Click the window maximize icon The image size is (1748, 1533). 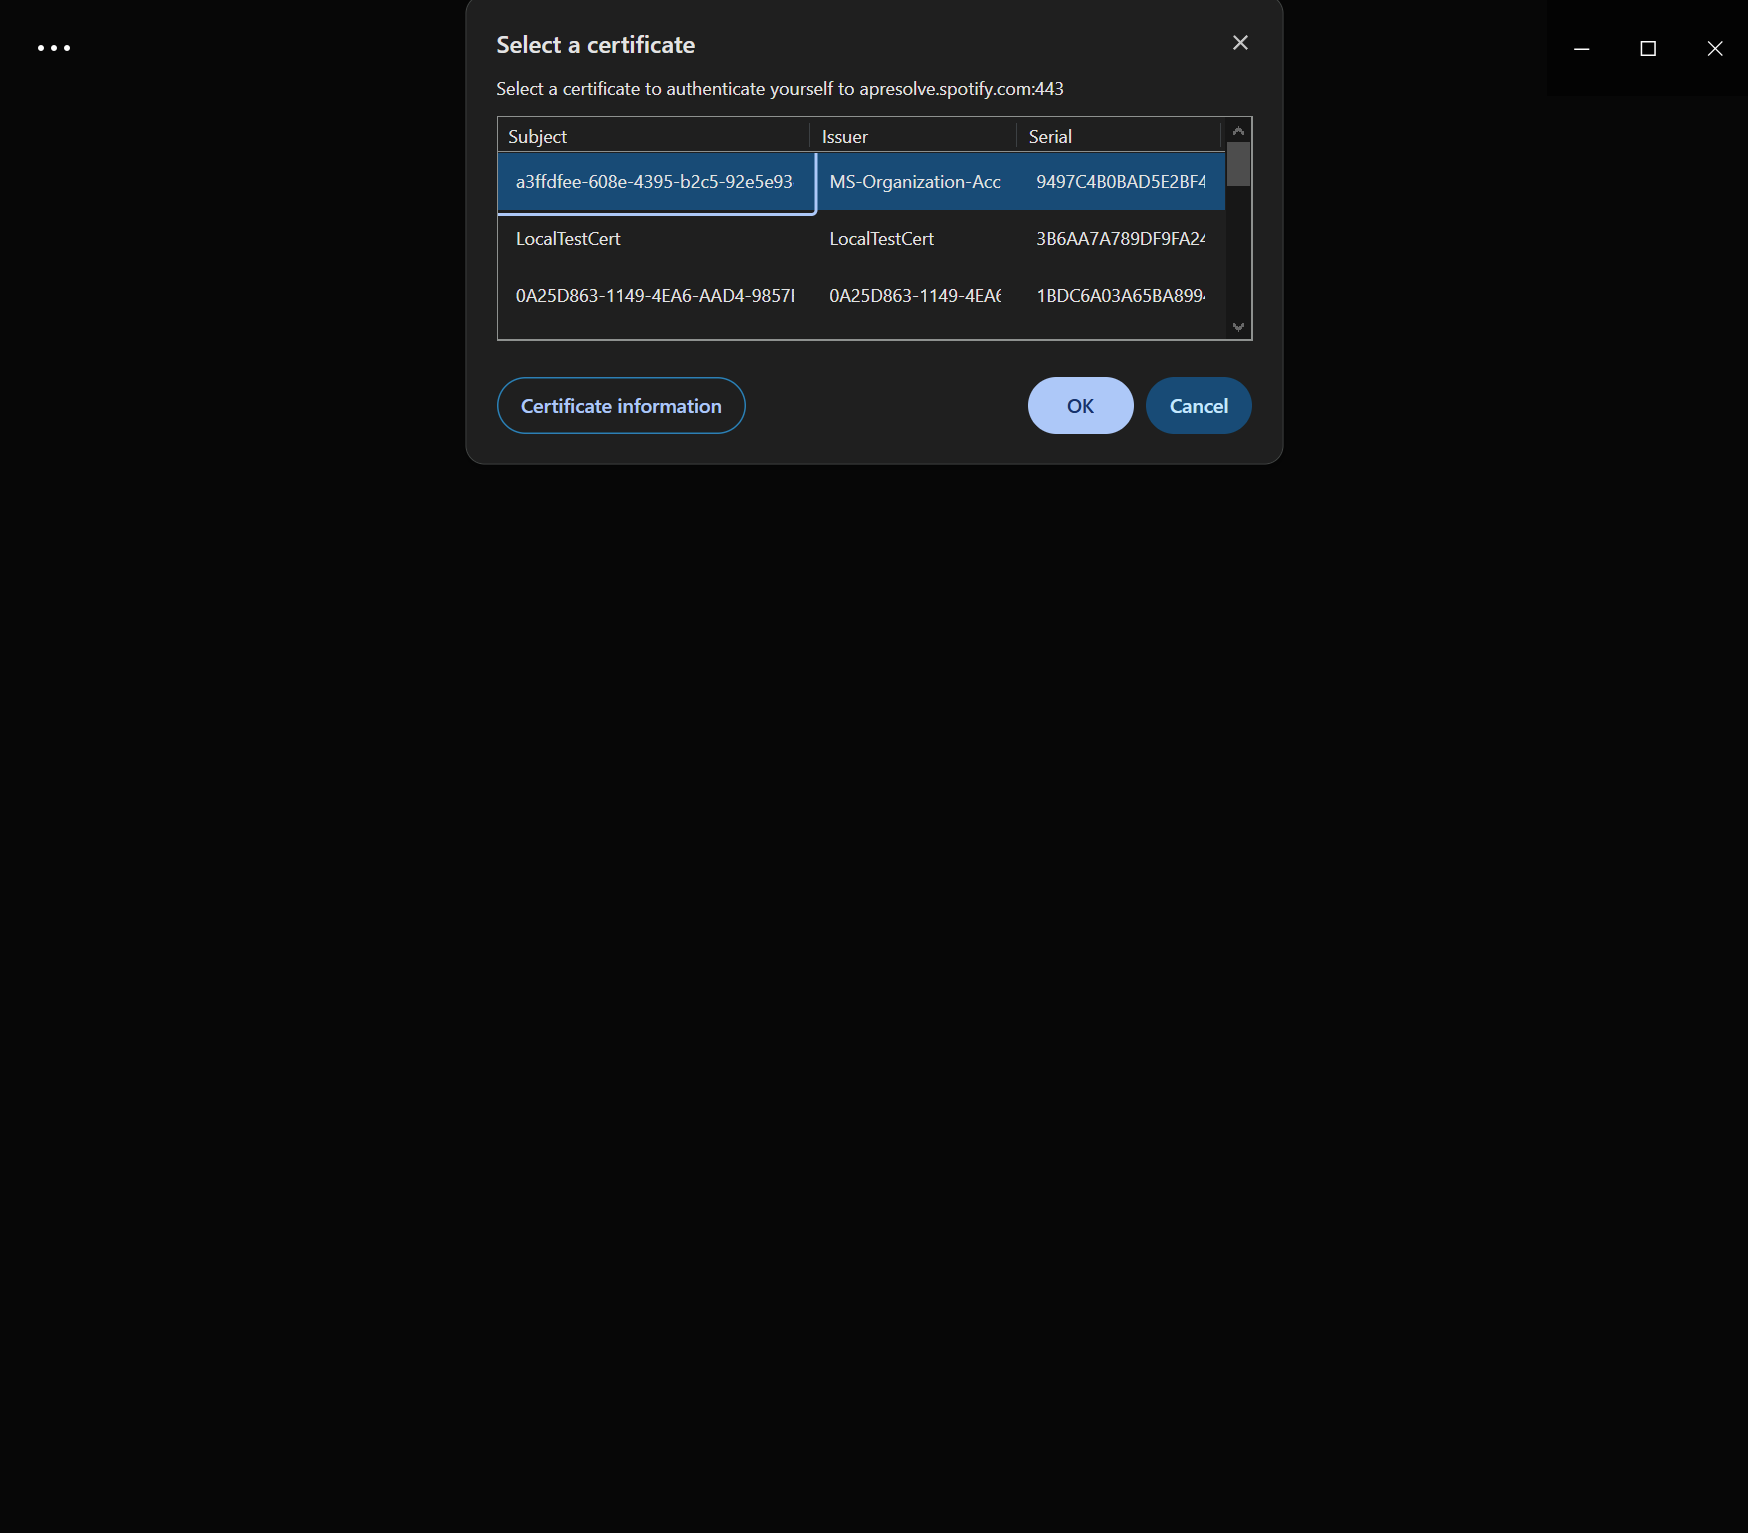click(1648, 48)
